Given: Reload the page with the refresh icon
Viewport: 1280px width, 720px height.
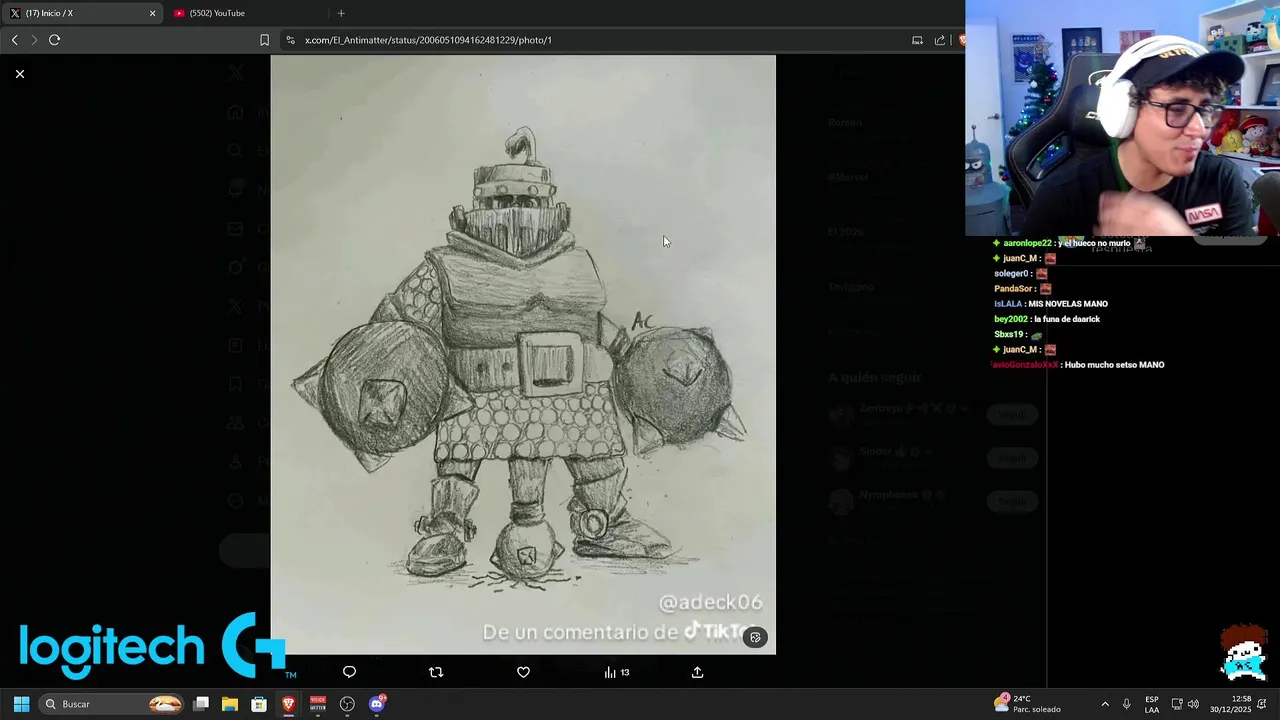Looking at the screenshot, I should tap(55, 40).
